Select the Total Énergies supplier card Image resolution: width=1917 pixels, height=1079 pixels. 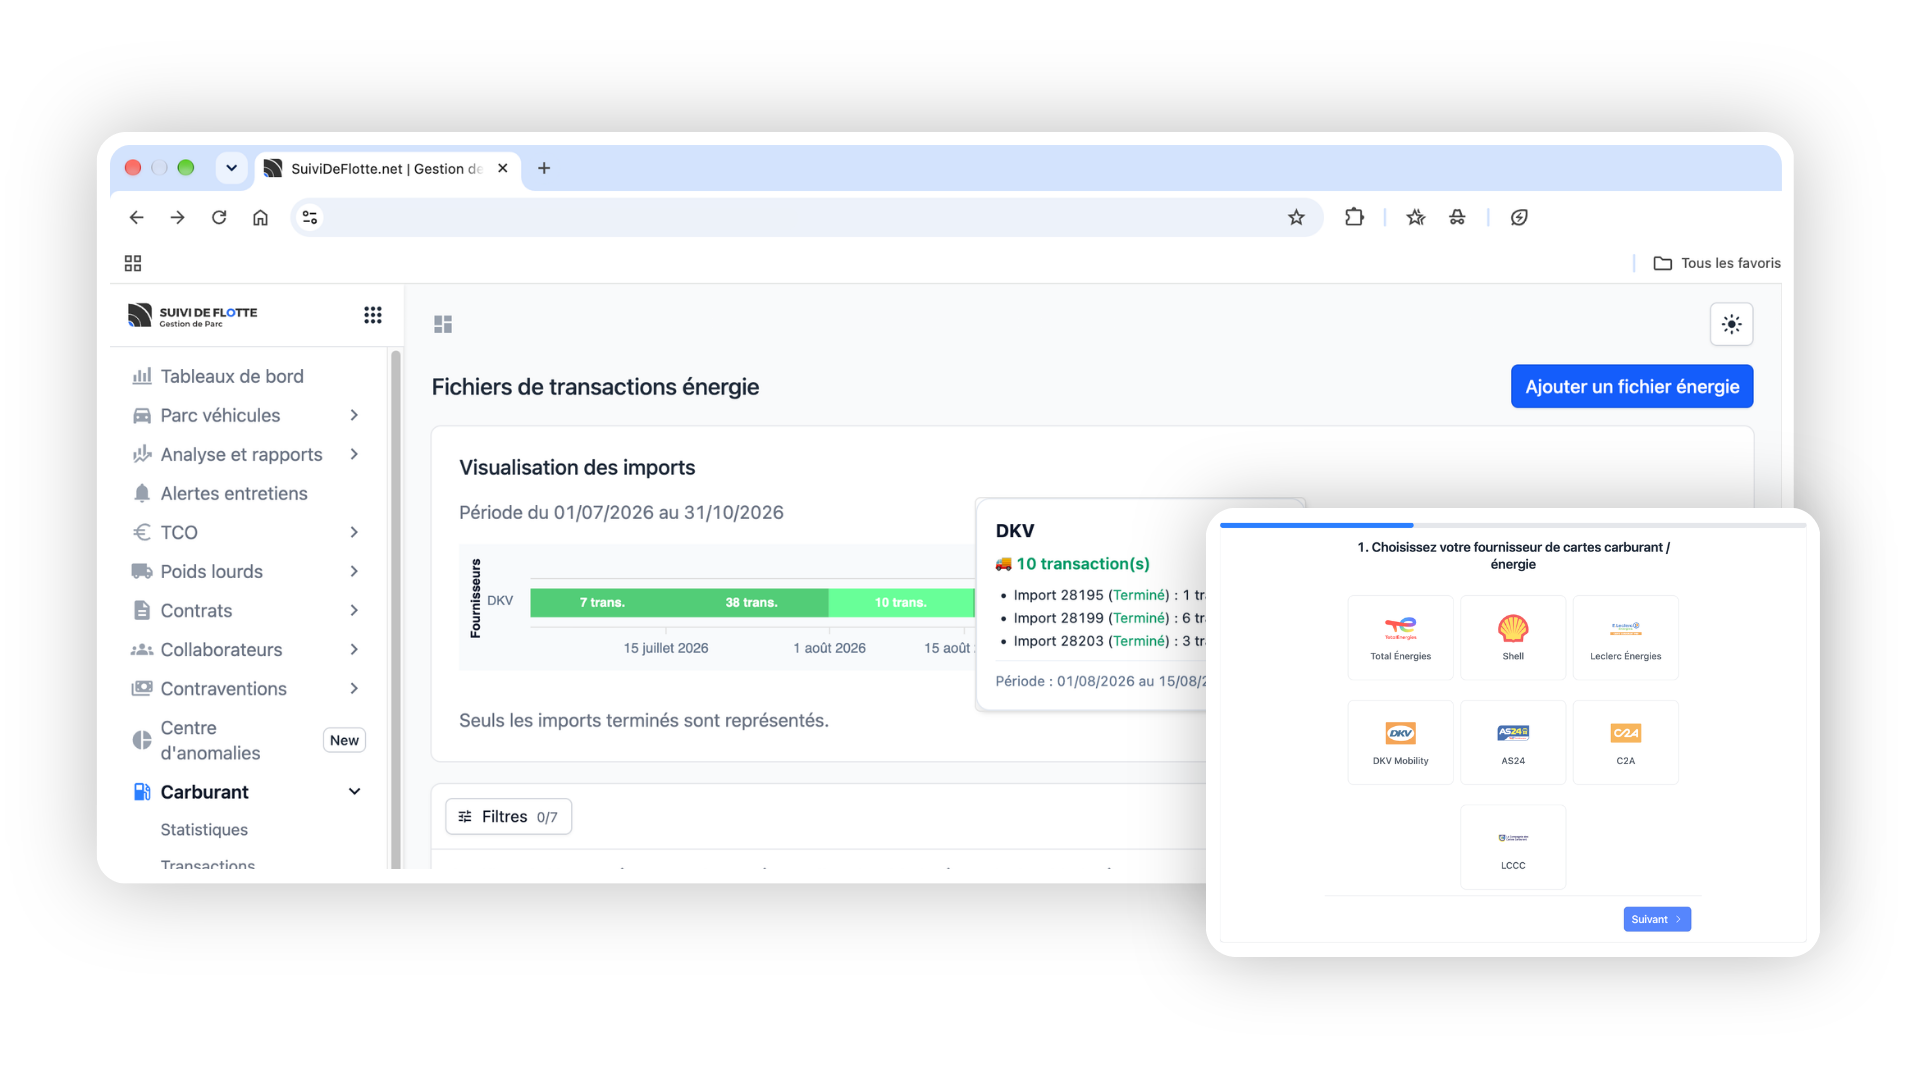point(1400,638)
